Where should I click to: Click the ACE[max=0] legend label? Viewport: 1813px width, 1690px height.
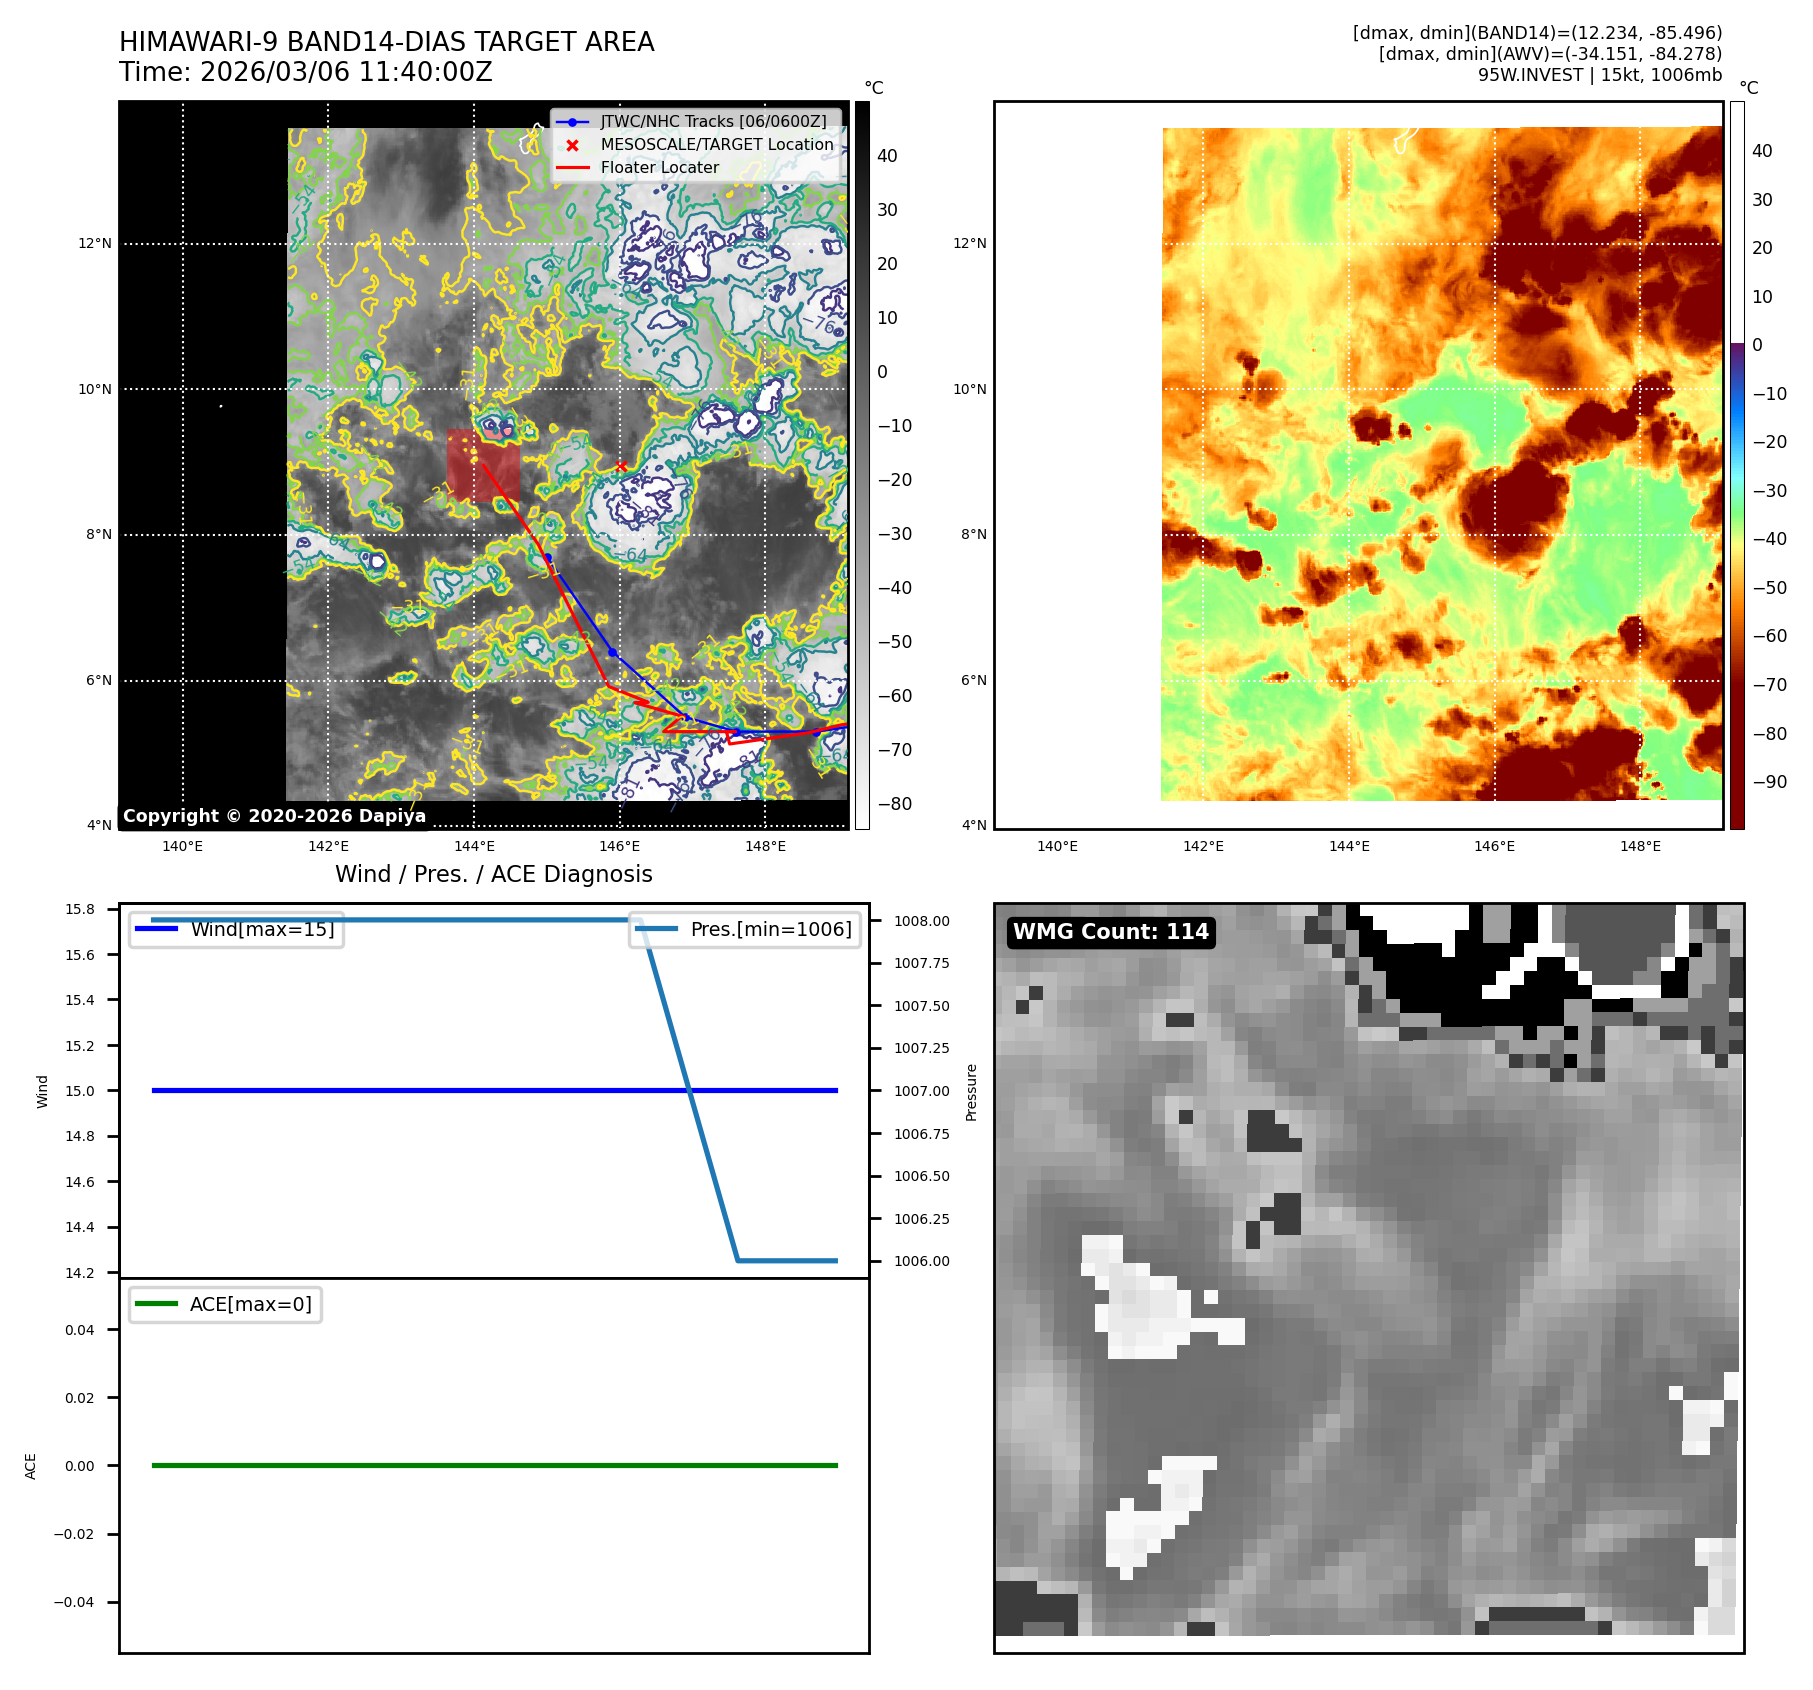250,1304
